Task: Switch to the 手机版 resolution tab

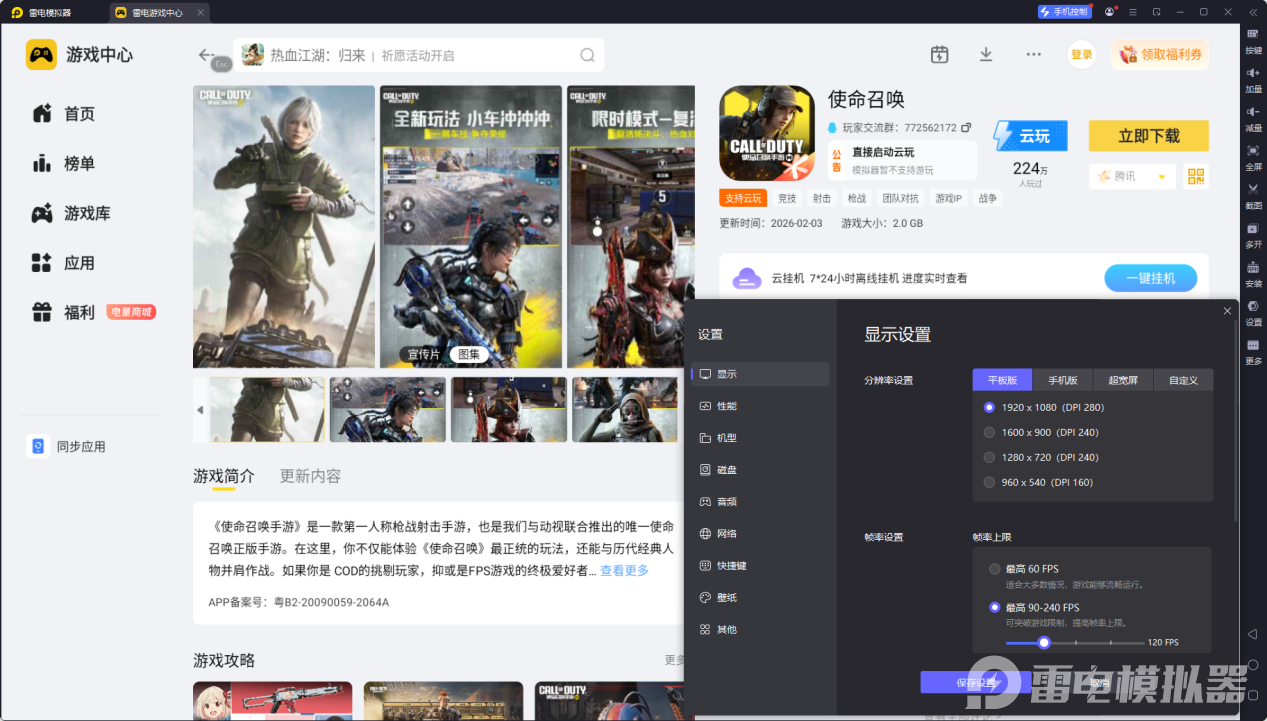Action: tap(1062, 380)
